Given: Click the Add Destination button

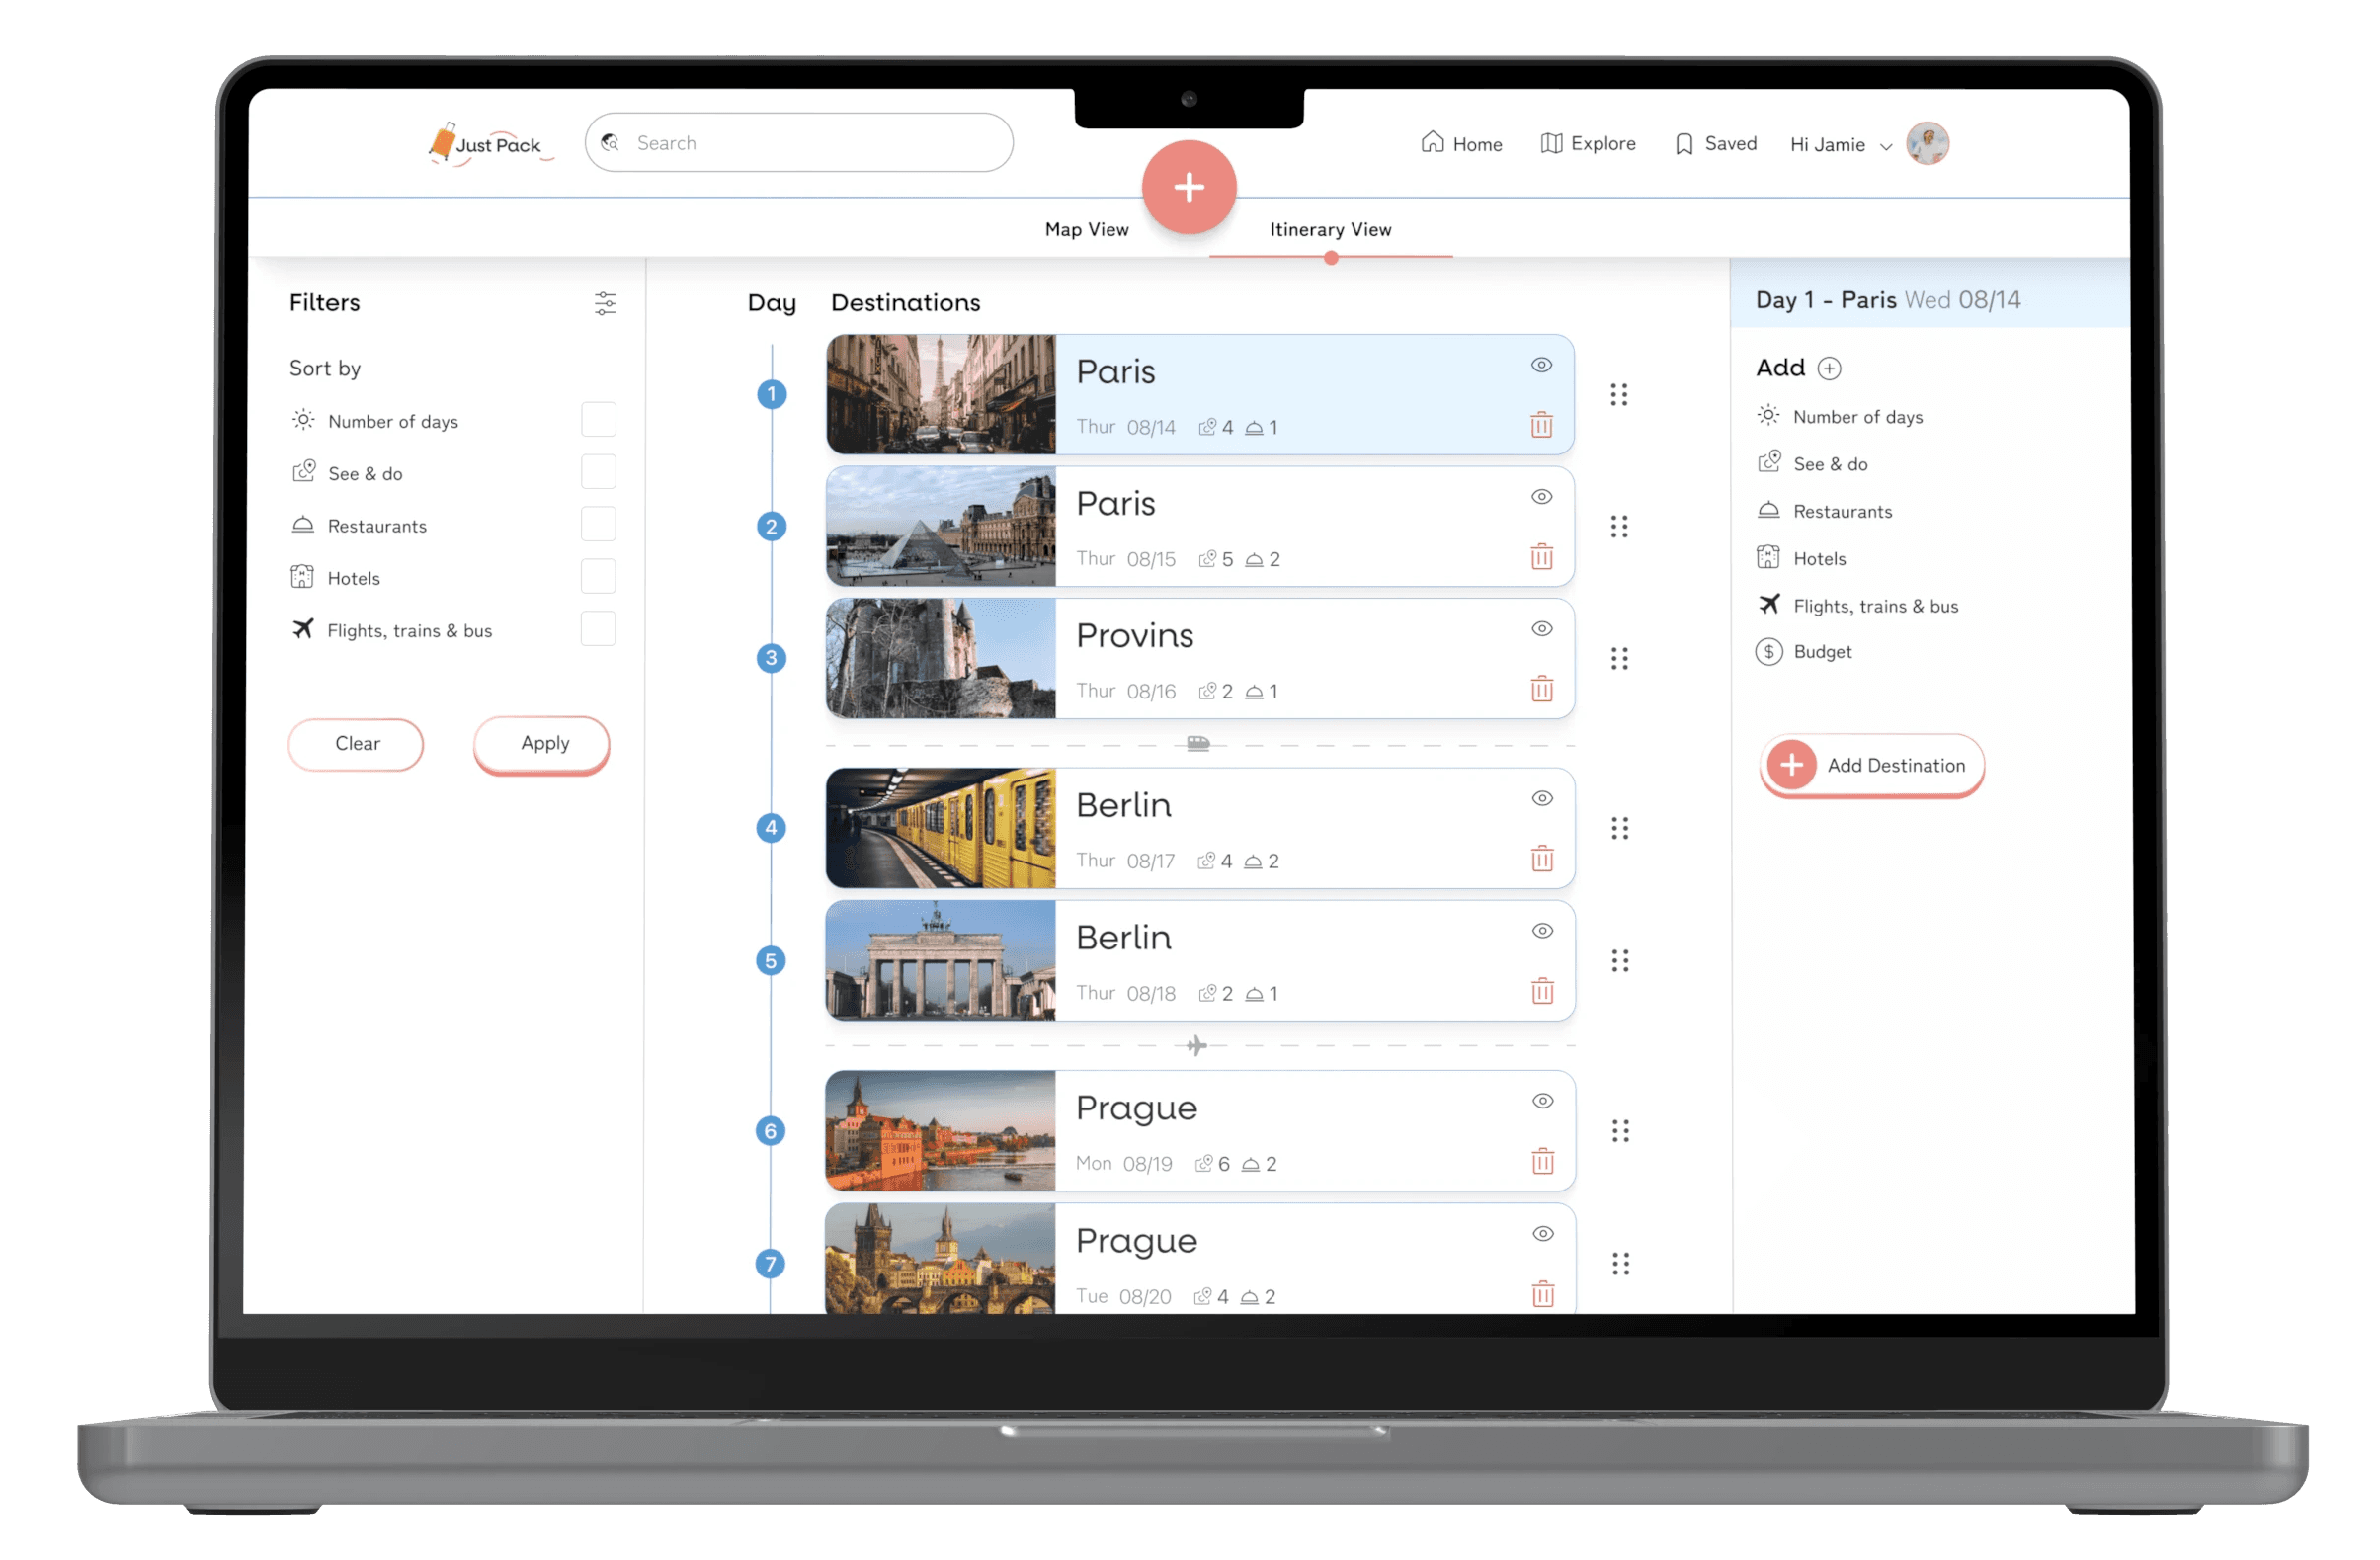Looking at the screenshot, I should click(x=1872, y=765).
